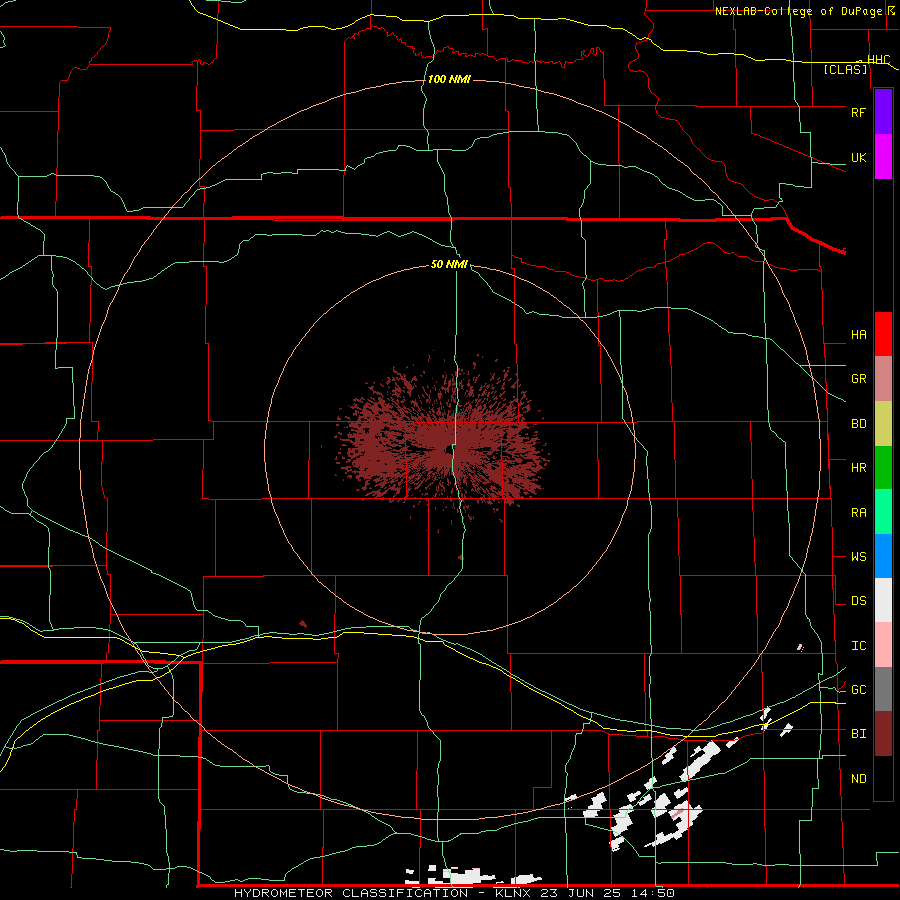Click the radar site center of biological echoes
900x900 pixels.
(449, 449)
